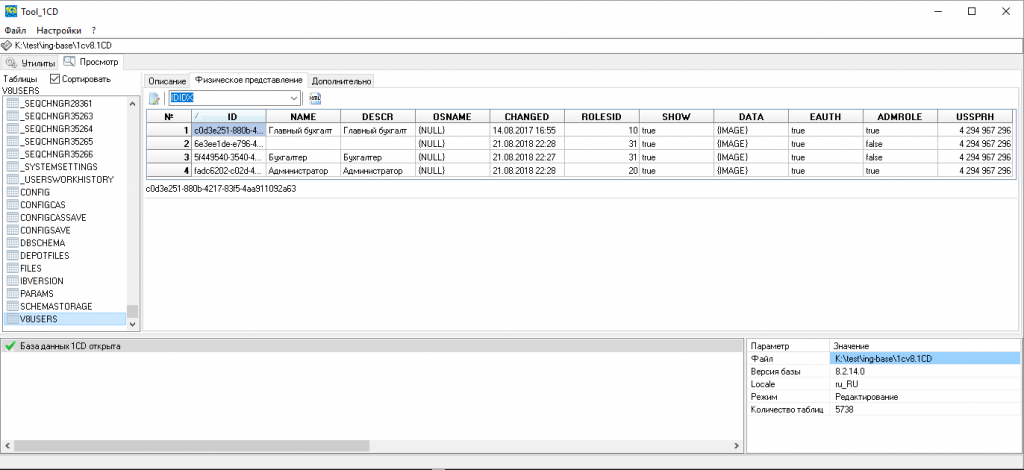This screenshot has height=470, width=1024.
Task: Click the table icon beside DBSCHEMA
Action: click(12, 242)
